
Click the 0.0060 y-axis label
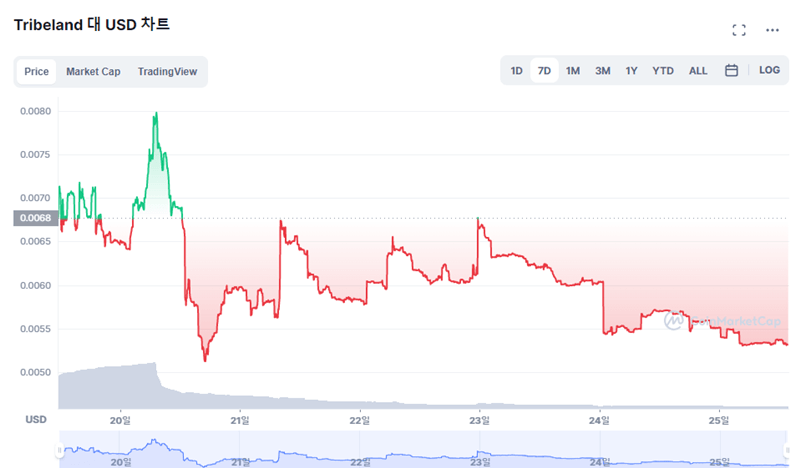tap(35, 285)
